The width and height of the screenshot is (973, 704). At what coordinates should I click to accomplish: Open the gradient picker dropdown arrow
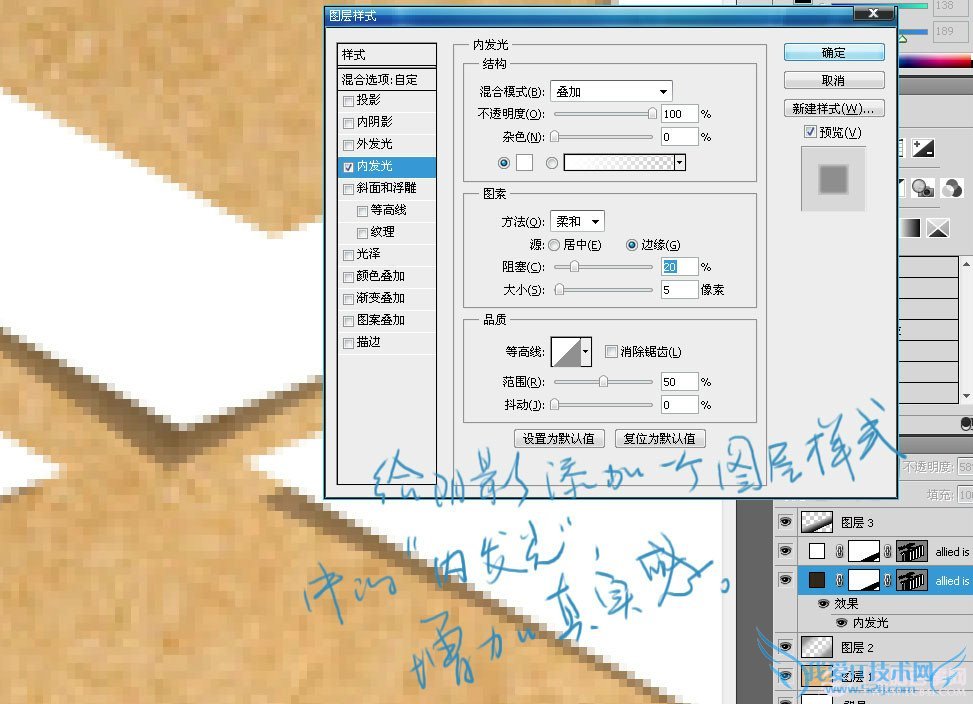coord(680,163)
